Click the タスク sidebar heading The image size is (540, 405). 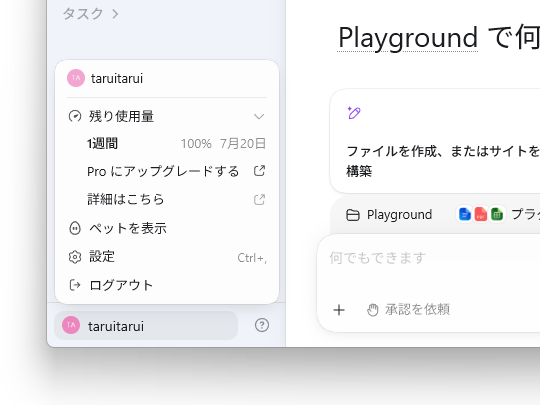click(83, 14)
